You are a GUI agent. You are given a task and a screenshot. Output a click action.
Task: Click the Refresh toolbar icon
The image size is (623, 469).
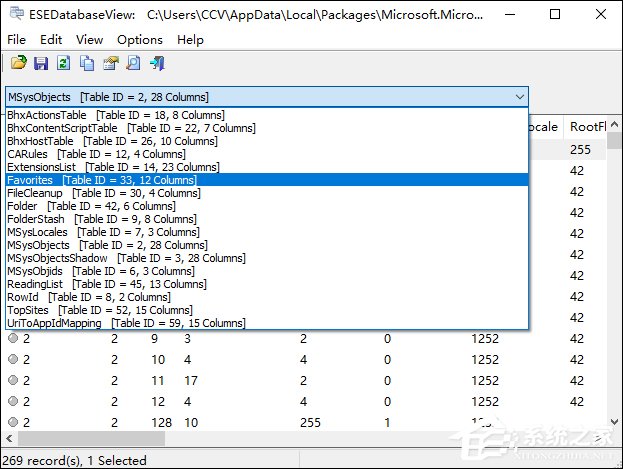(x=64, y=63)
